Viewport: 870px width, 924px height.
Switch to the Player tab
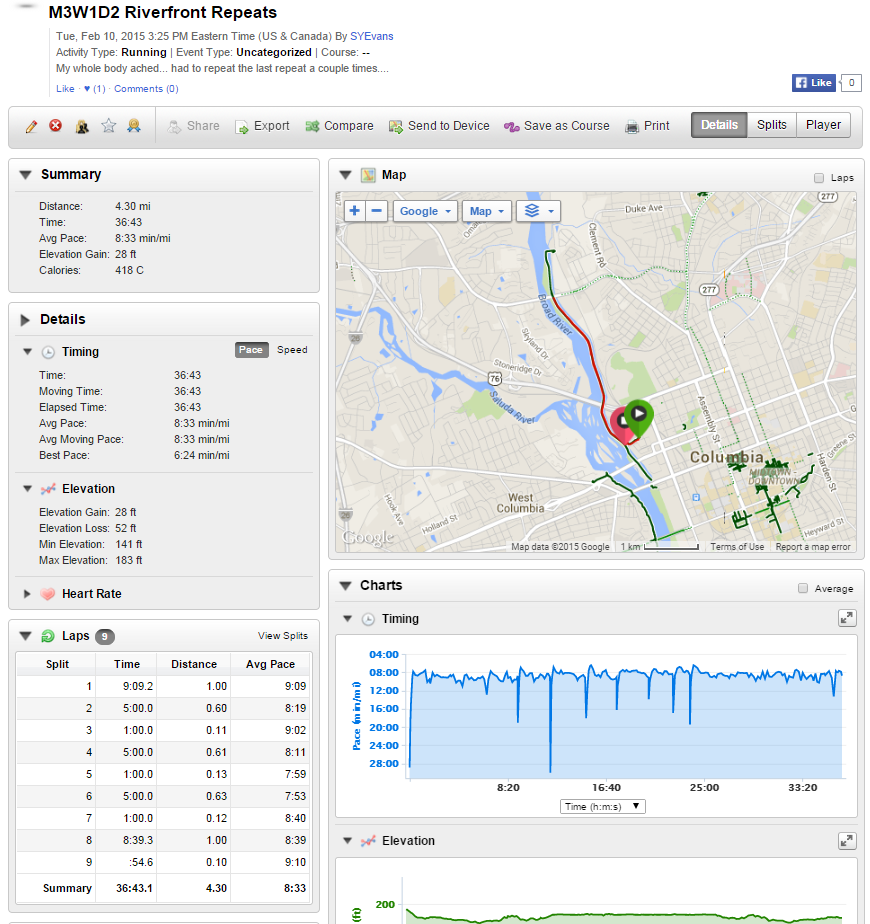click(823, 125)
